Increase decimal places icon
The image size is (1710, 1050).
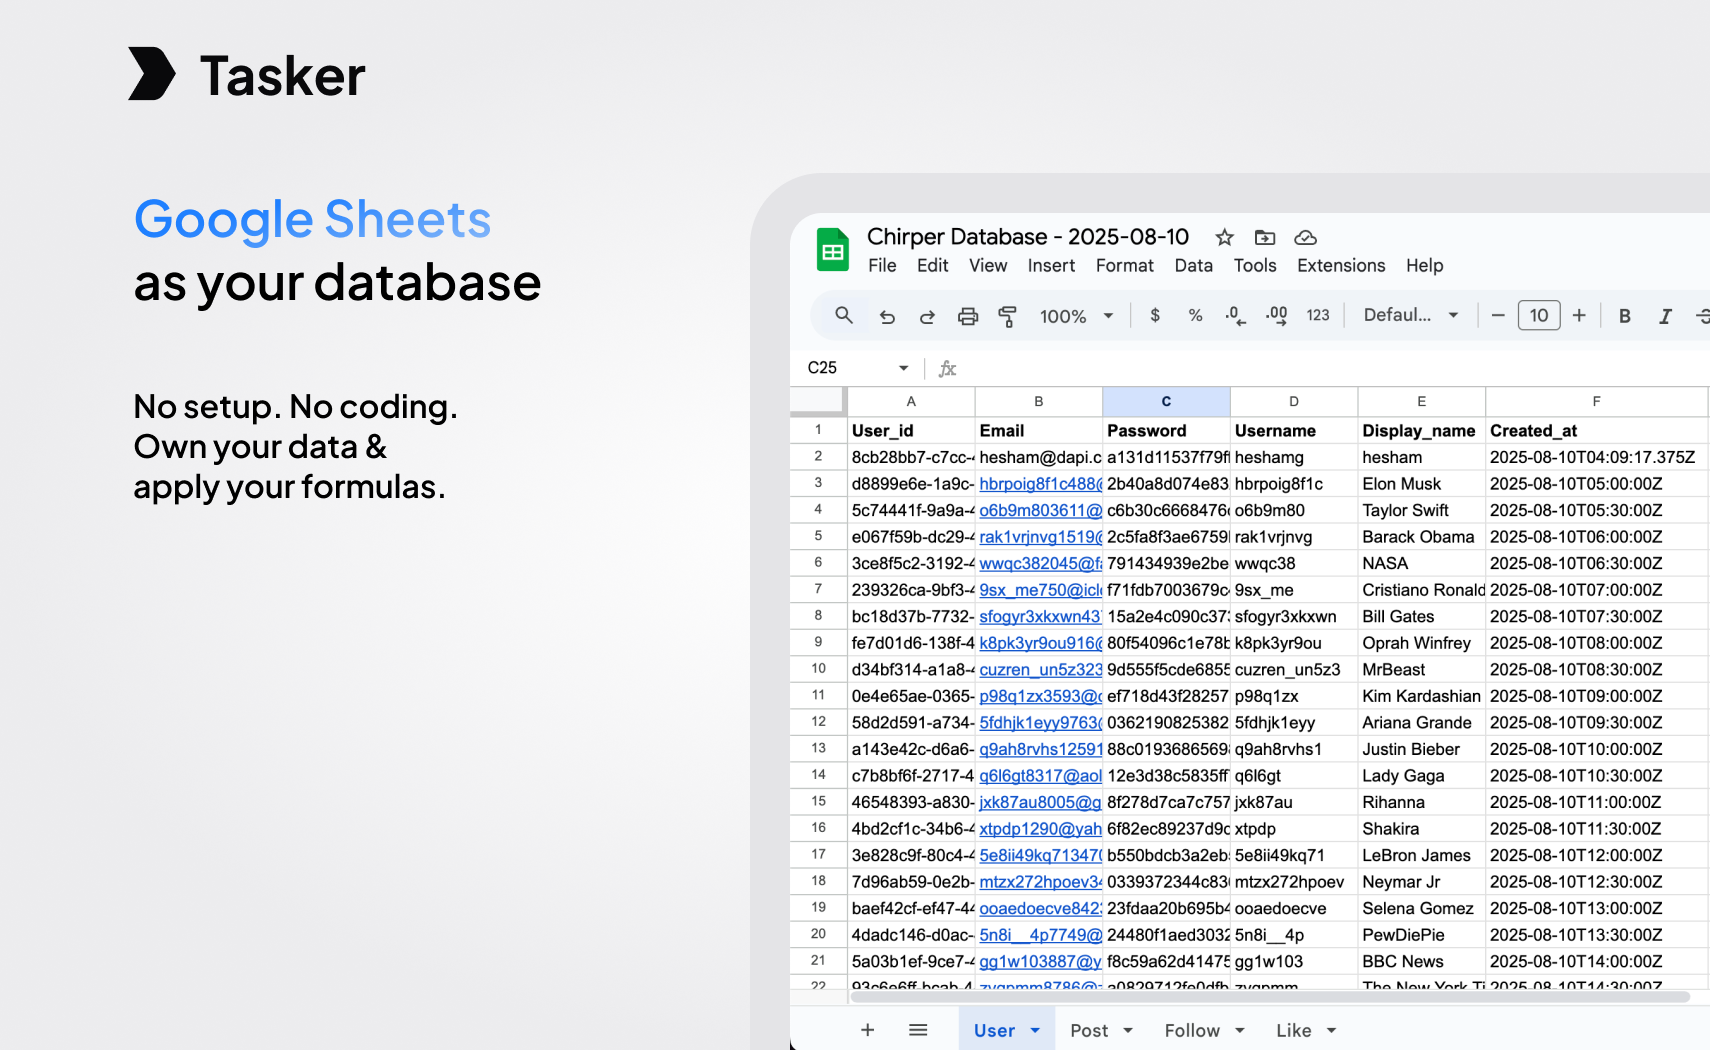1277,315
